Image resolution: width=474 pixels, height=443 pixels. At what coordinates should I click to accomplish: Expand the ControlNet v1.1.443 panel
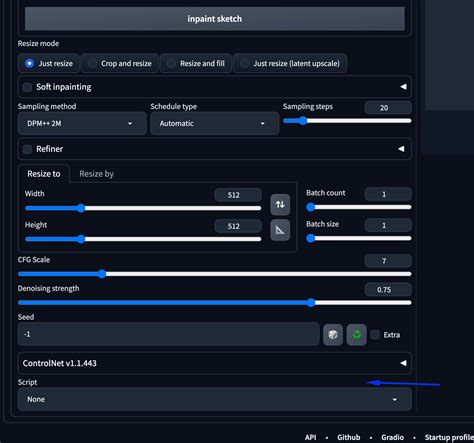(x=215, y=363)
